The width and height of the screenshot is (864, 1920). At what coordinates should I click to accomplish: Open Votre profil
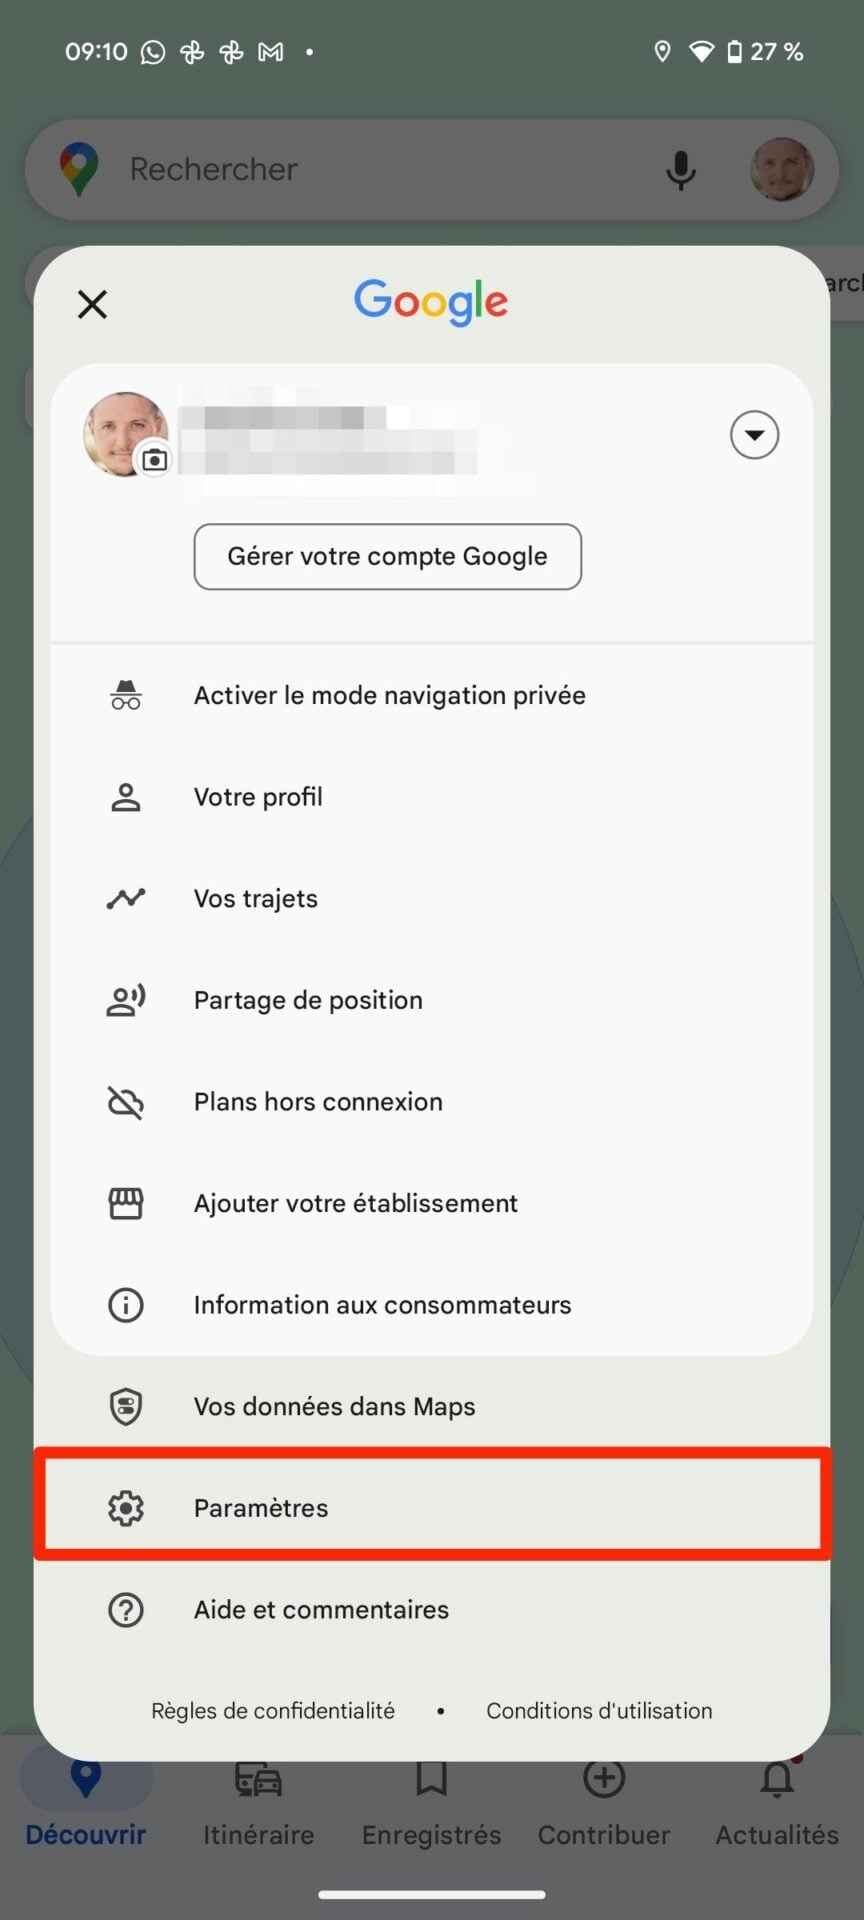pyautogui.click(x=258, y=797)
